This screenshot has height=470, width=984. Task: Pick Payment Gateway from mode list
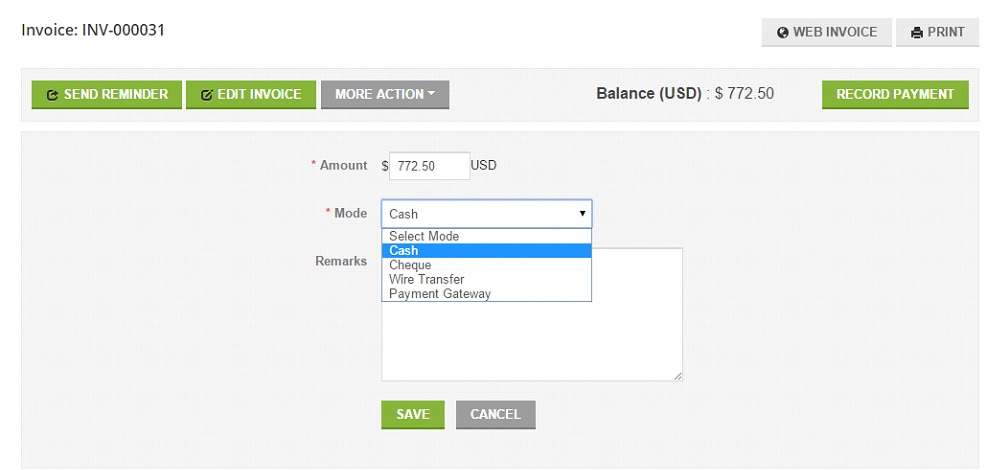486,294
